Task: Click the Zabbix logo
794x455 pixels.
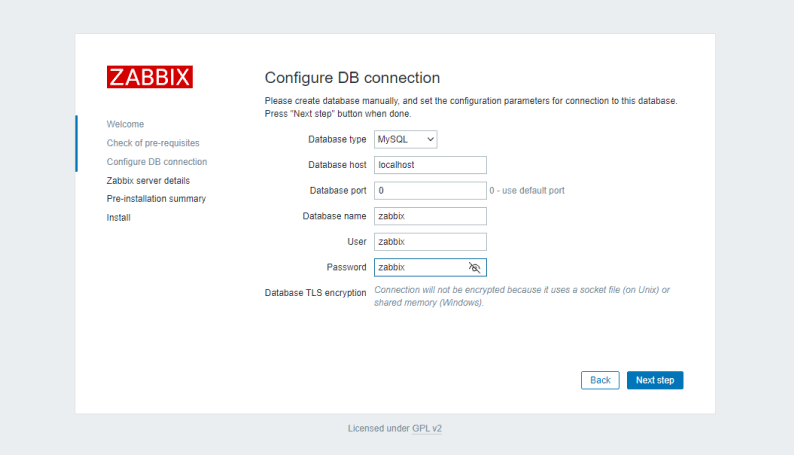Action: coord(149,77)
